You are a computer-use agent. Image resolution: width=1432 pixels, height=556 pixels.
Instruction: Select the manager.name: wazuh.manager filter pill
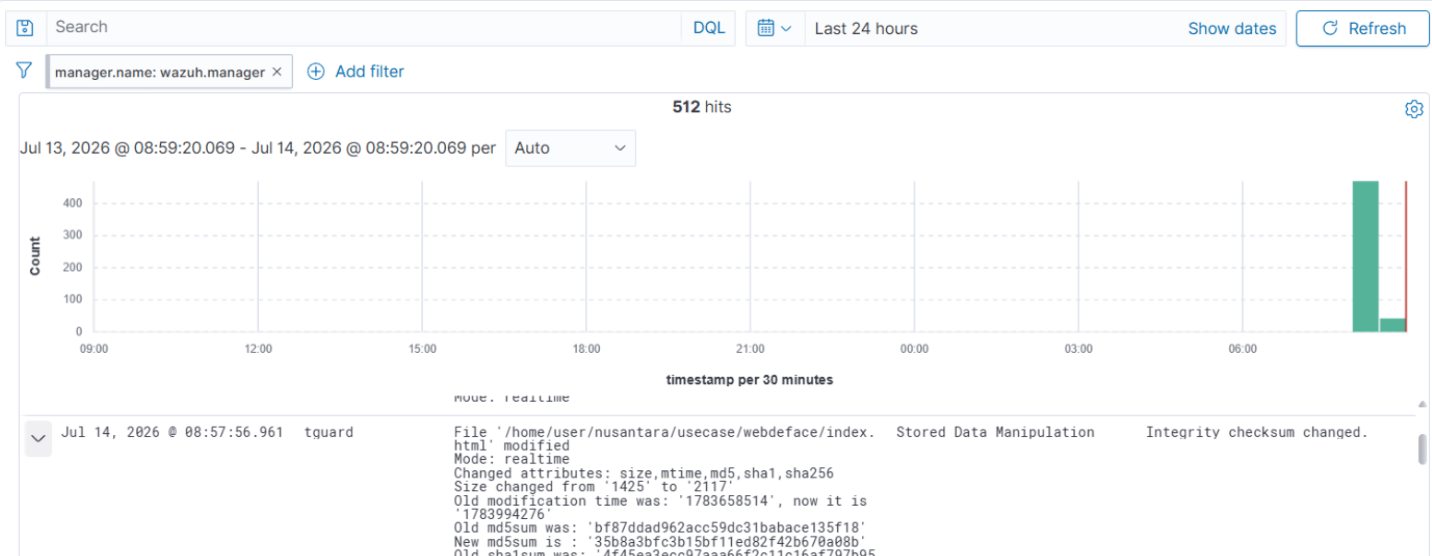pyautogui.click(x=160, y=72)
